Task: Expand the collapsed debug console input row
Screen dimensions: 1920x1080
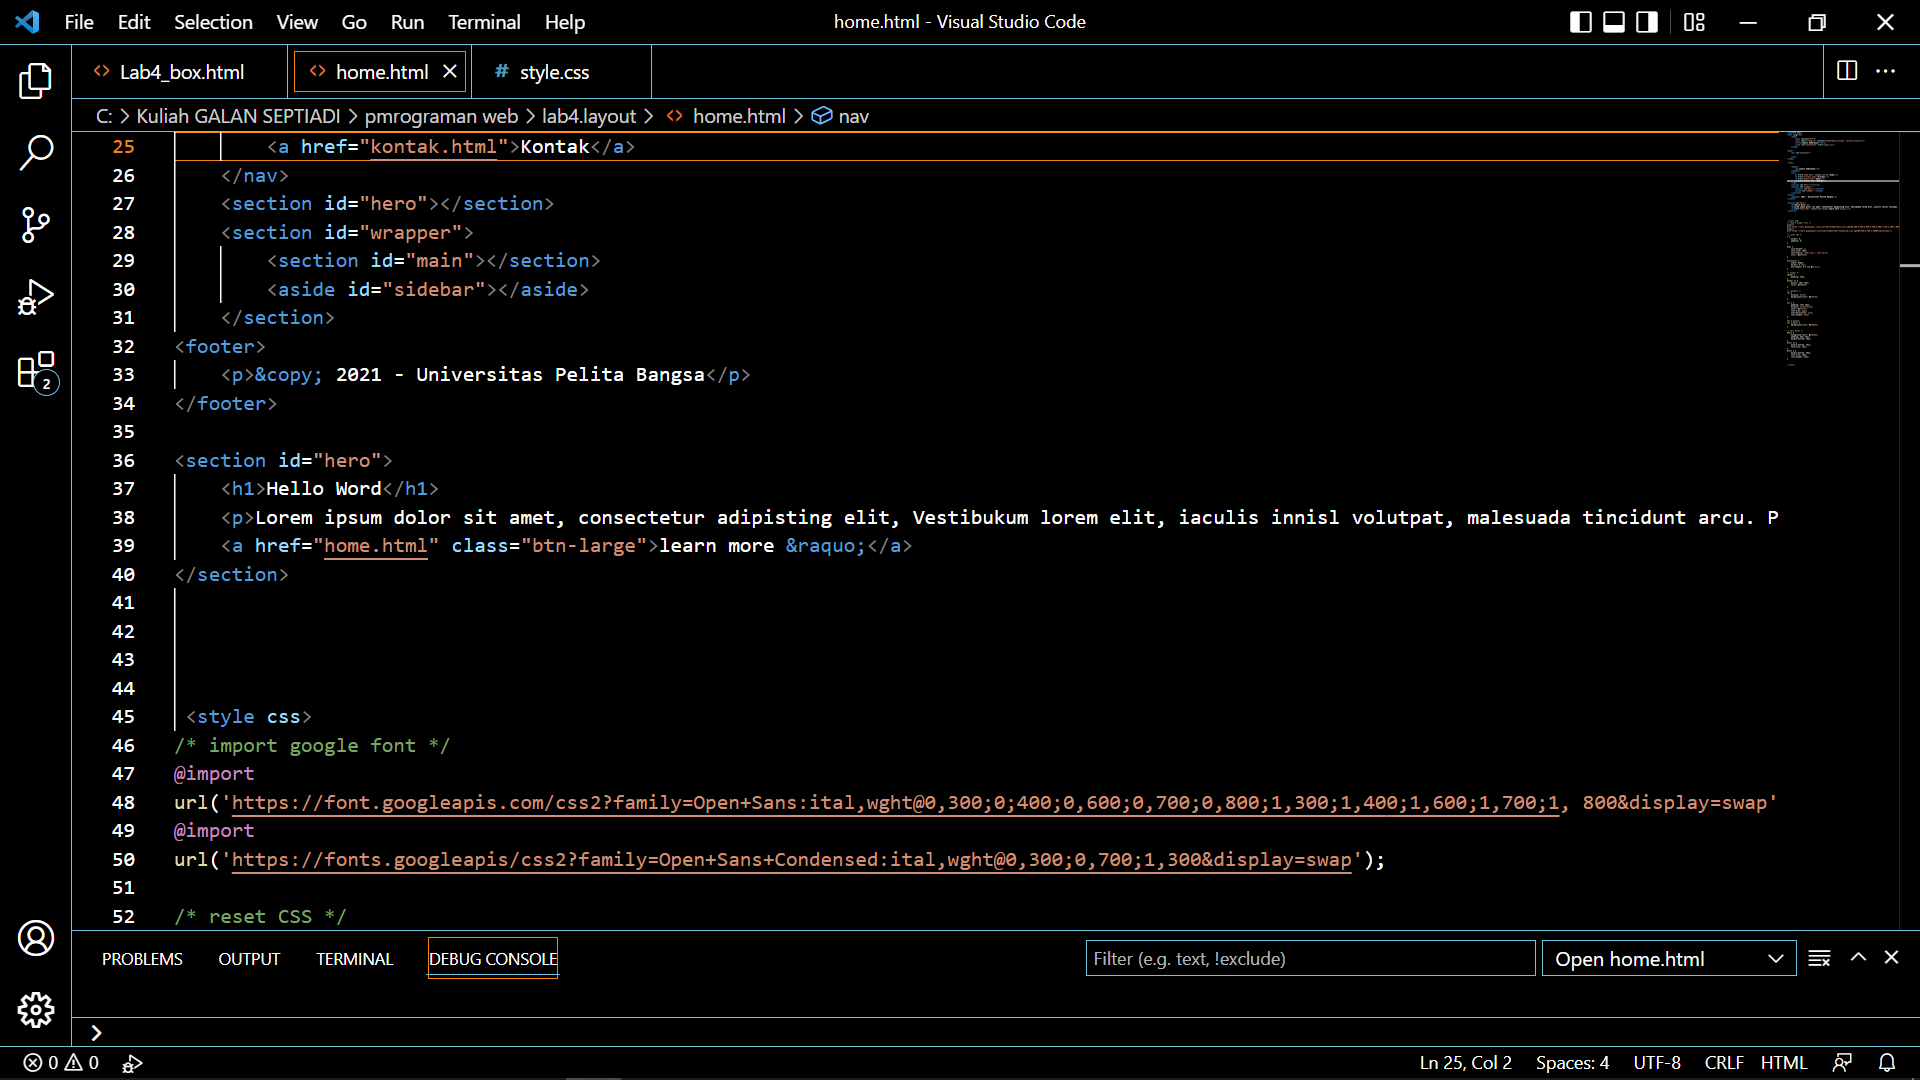Action: click(96, 1033)
